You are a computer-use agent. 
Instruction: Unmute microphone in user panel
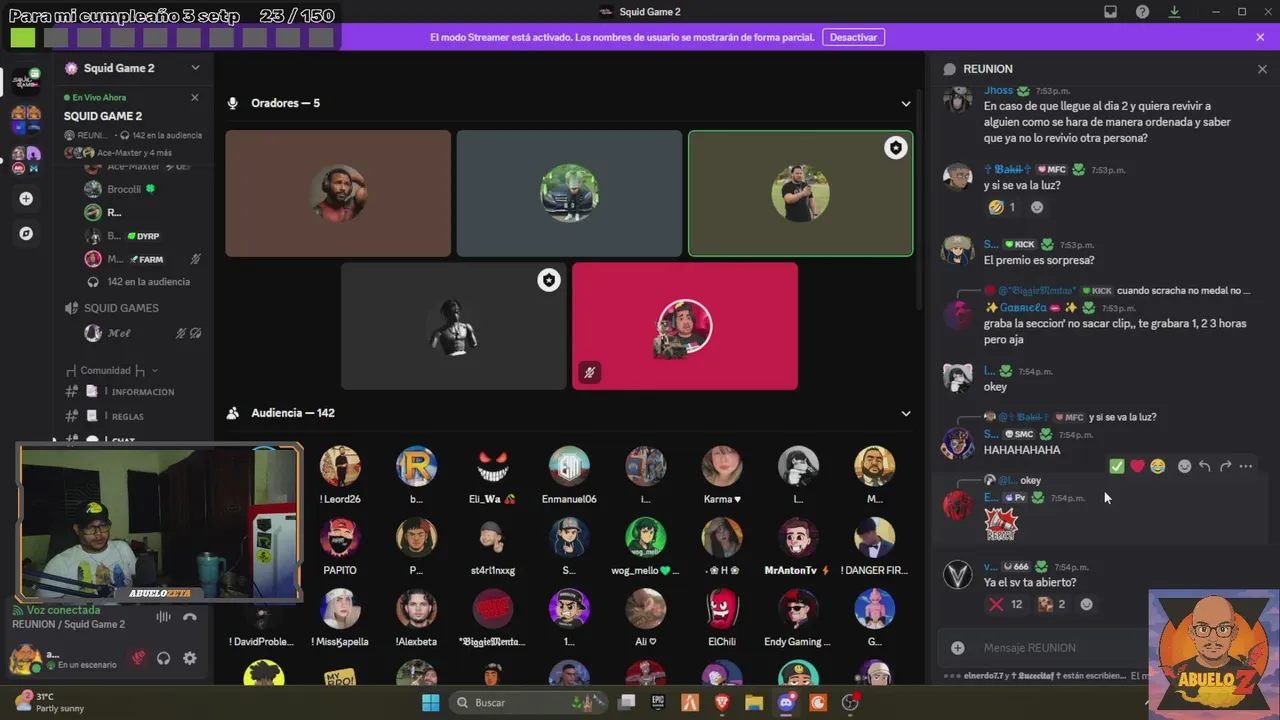pos(138,658)
